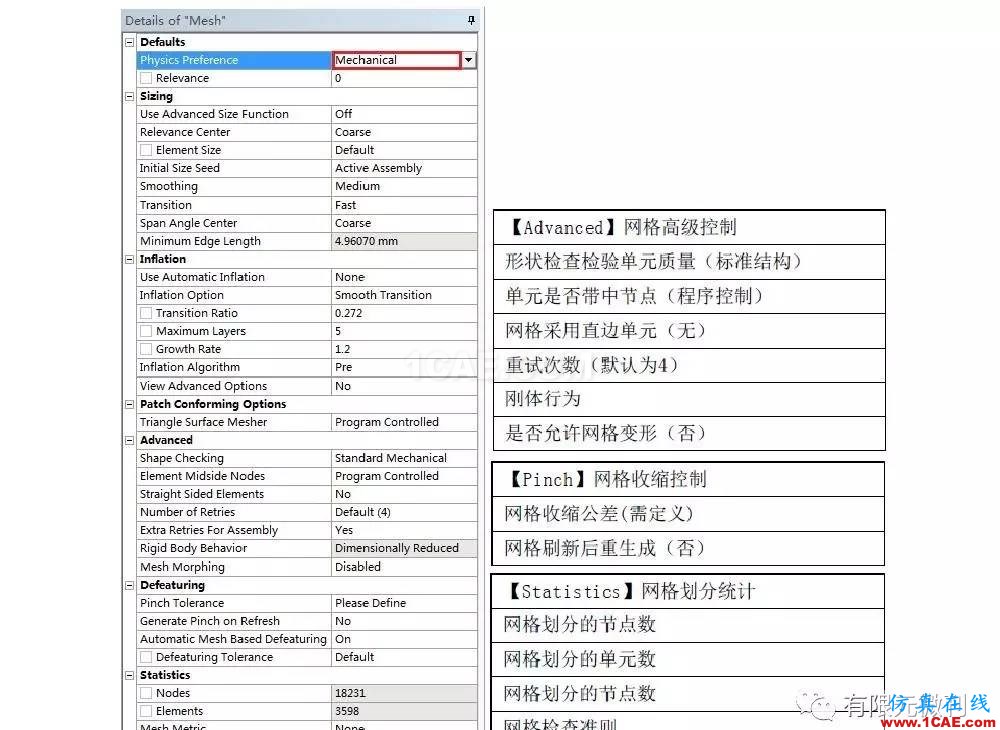
Task: Click Shape Checking value Standard Mechanical
Action: [x=404, y=458]
